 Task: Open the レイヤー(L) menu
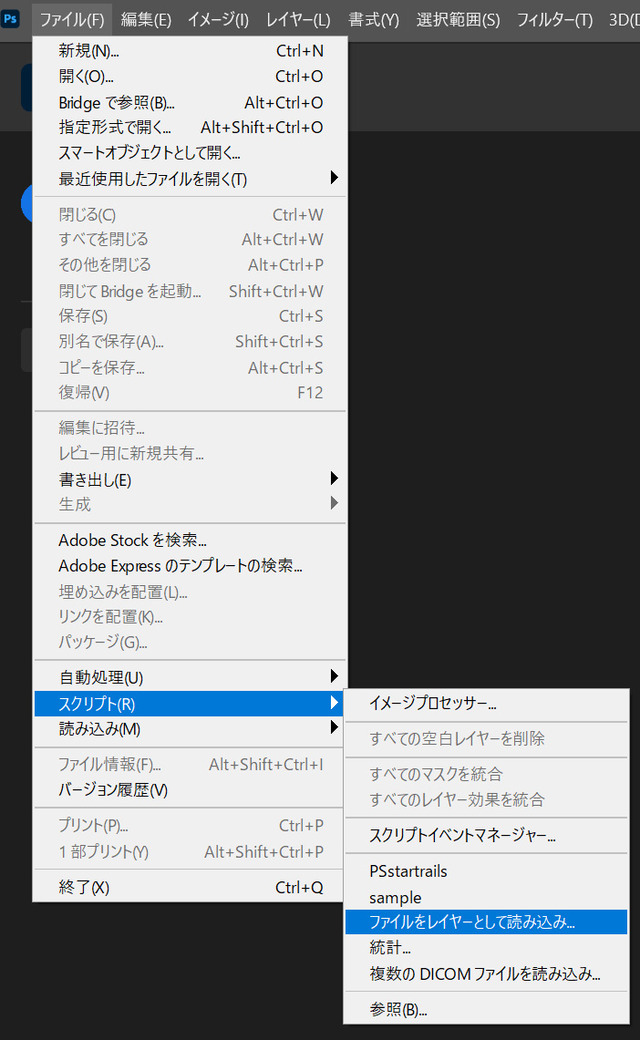298,20
